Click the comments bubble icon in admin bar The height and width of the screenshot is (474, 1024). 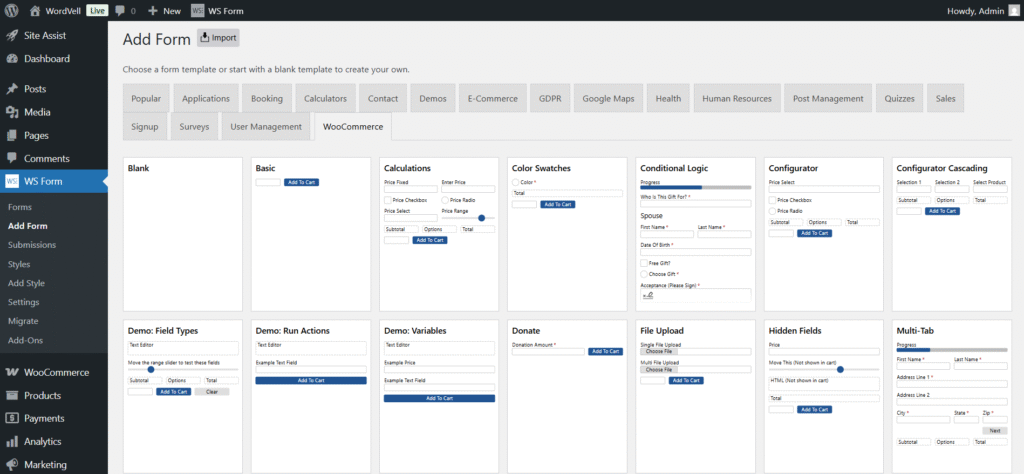coord(120,10)
